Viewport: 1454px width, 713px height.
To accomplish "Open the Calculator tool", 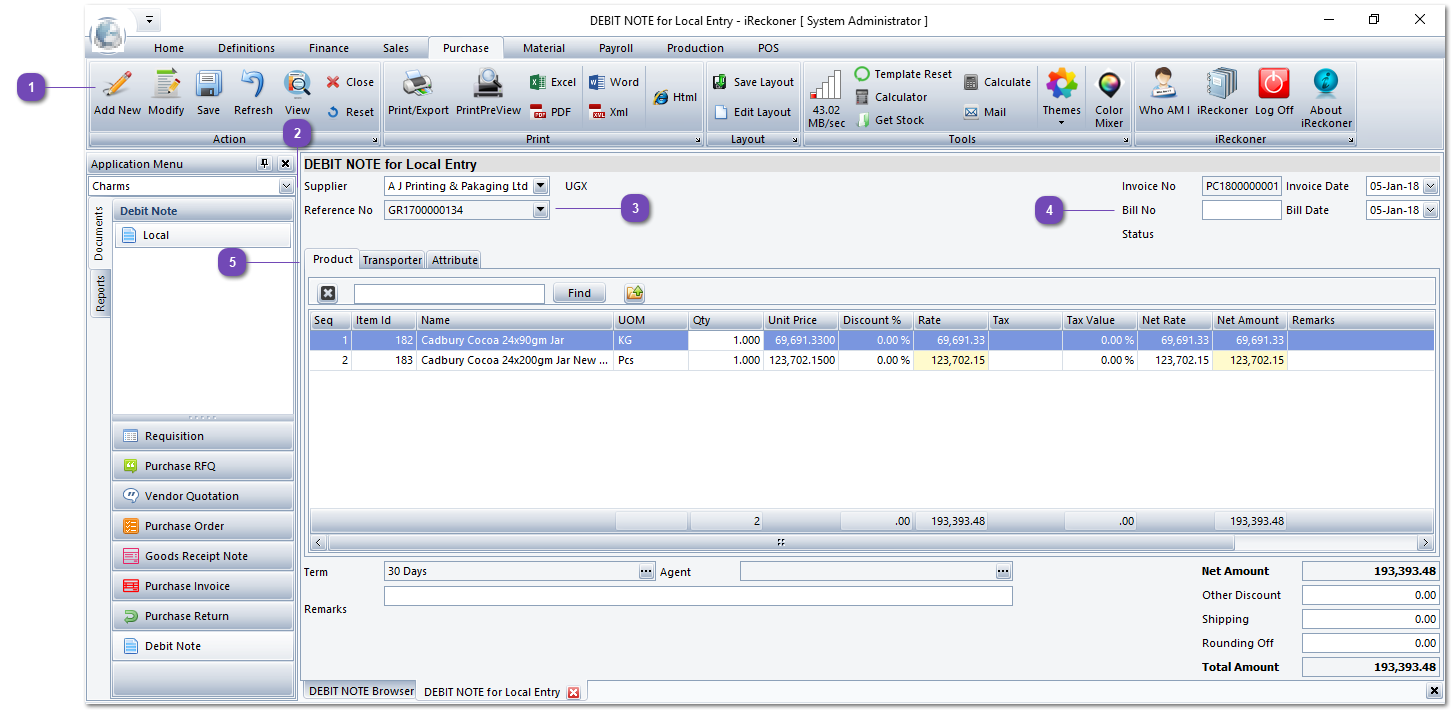I will coord(891,97).
